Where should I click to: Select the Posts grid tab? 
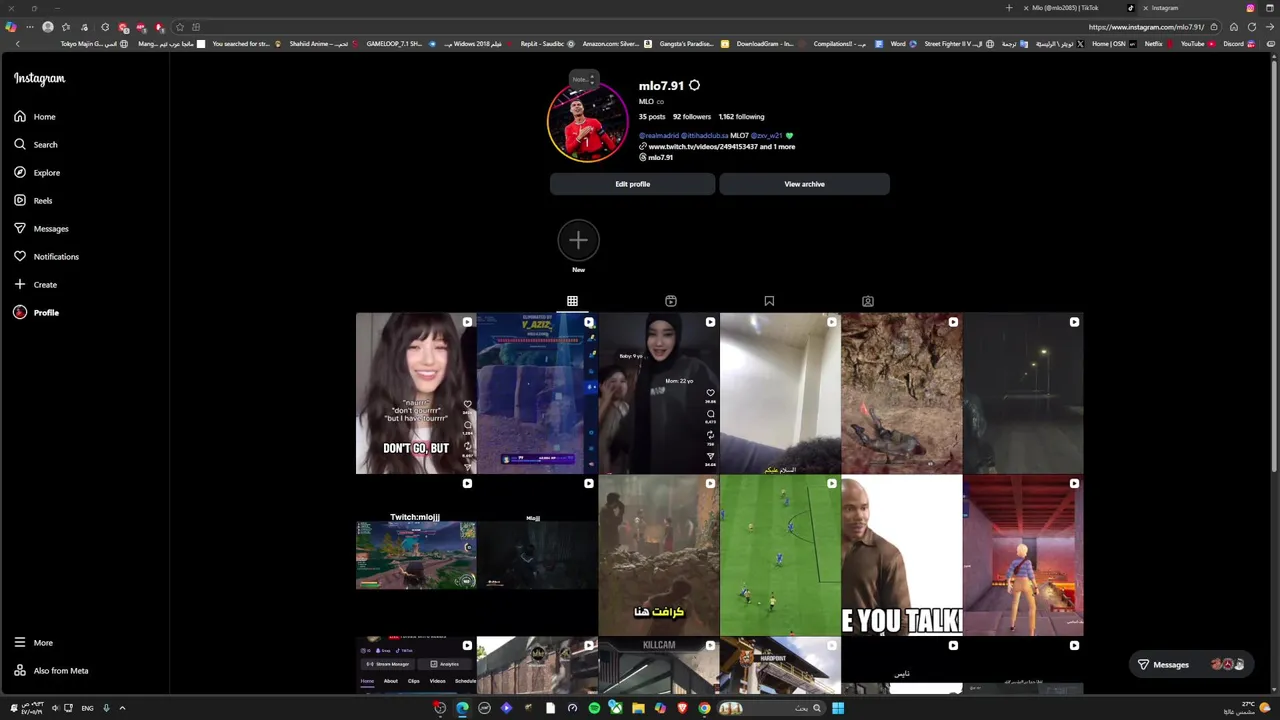tap(572, 301)
